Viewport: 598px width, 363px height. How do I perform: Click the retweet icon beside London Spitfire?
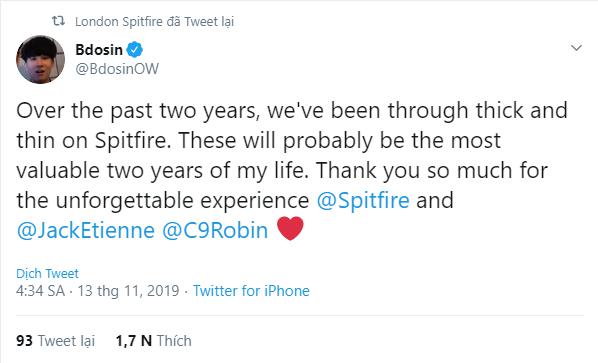point(58,21)
